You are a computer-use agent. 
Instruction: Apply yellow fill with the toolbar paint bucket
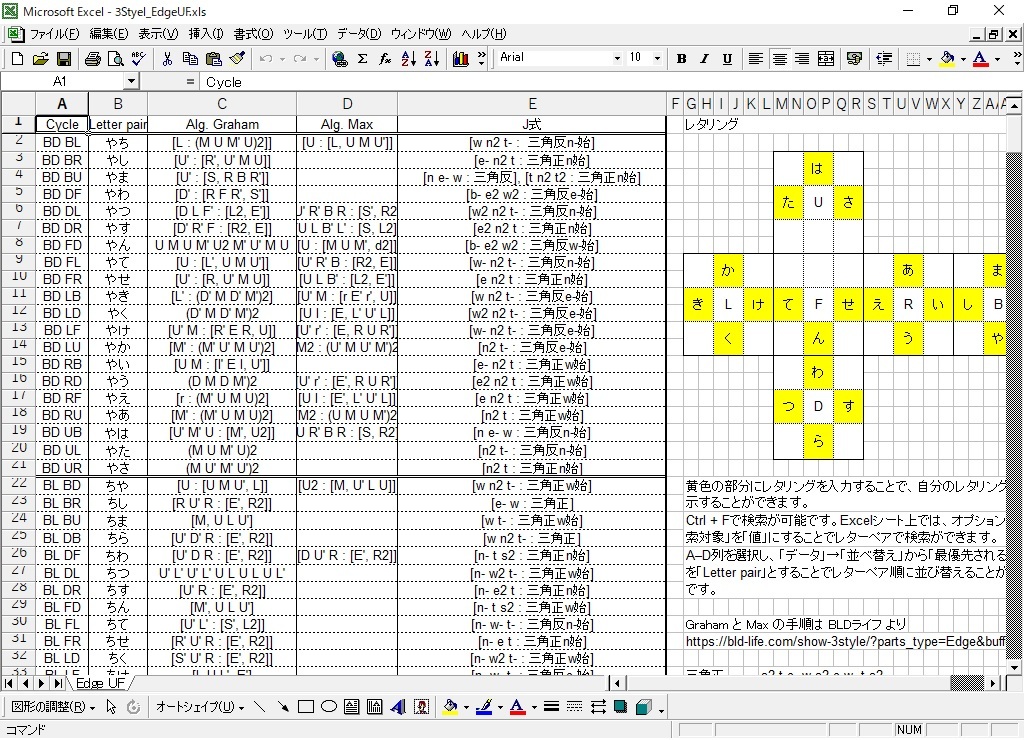point(948,59)
